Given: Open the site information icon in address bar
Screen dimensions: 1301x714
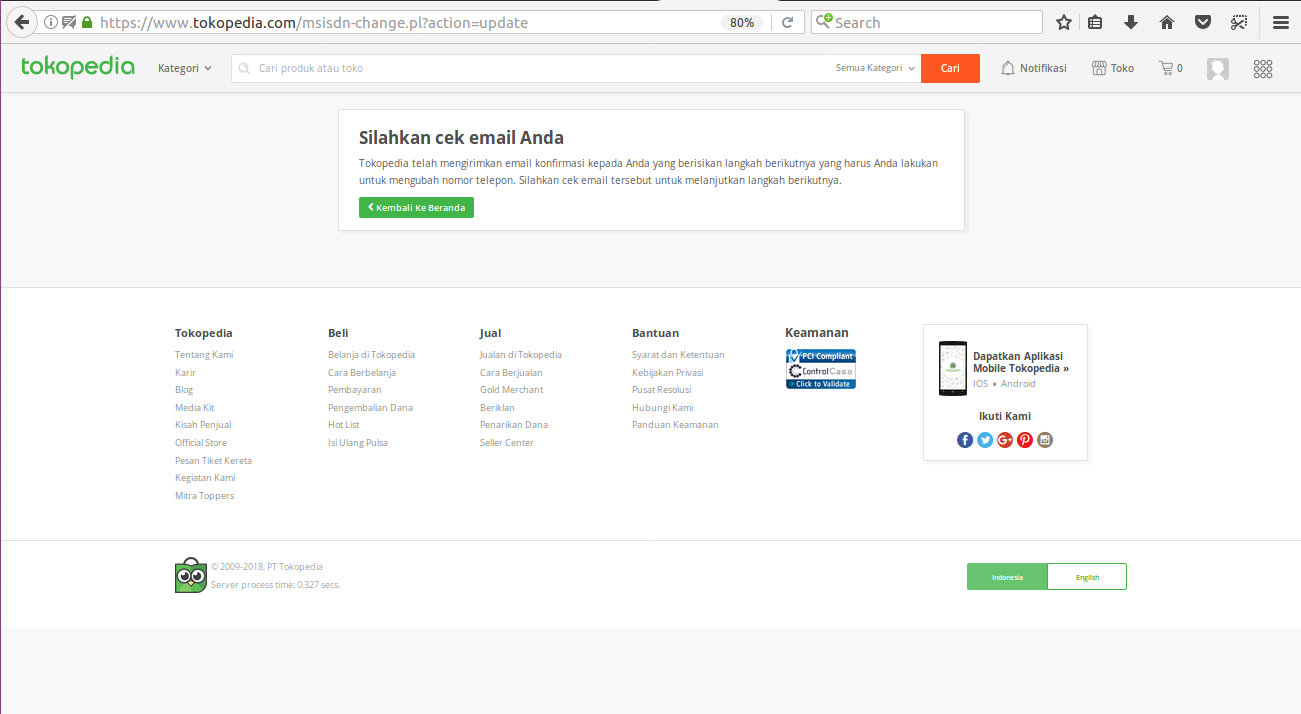Looking at the screenshot, I should click(51, 22).
